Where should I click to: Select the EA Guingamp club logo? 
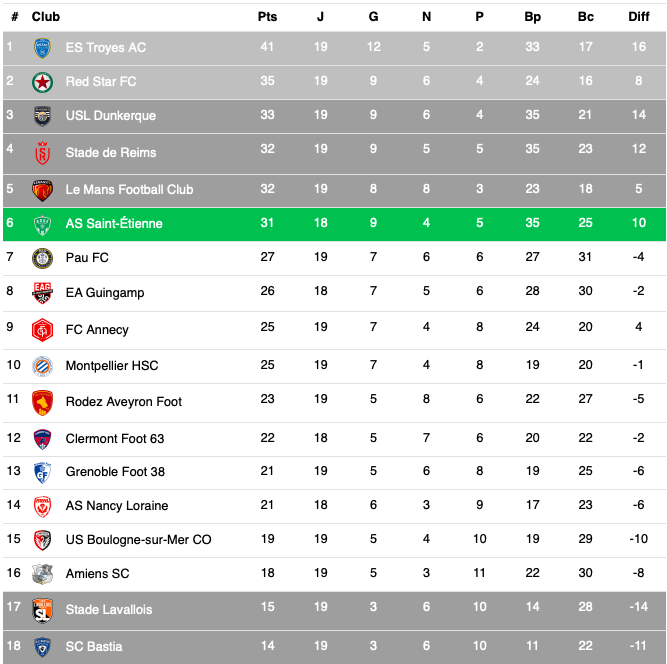pos(42,293)
